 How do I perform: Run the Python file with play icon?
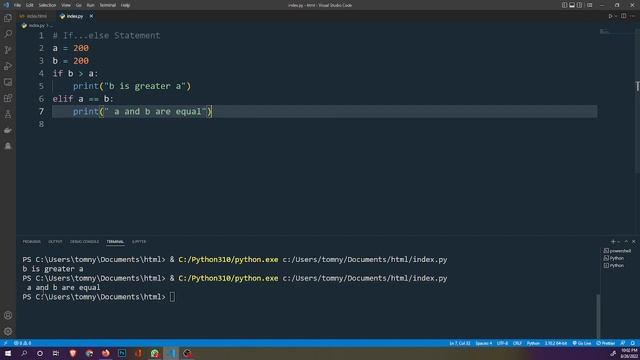[x=610, y=16]
